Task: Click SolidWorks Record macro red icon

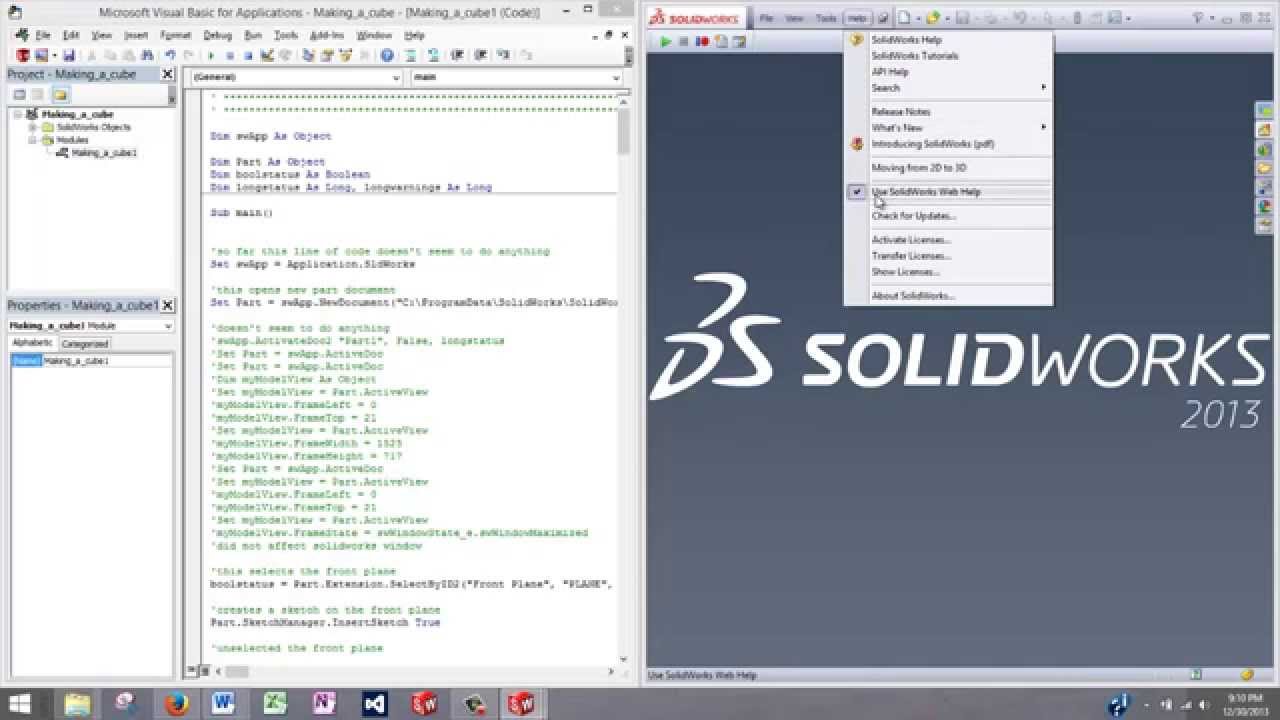Action: point(702,42)
